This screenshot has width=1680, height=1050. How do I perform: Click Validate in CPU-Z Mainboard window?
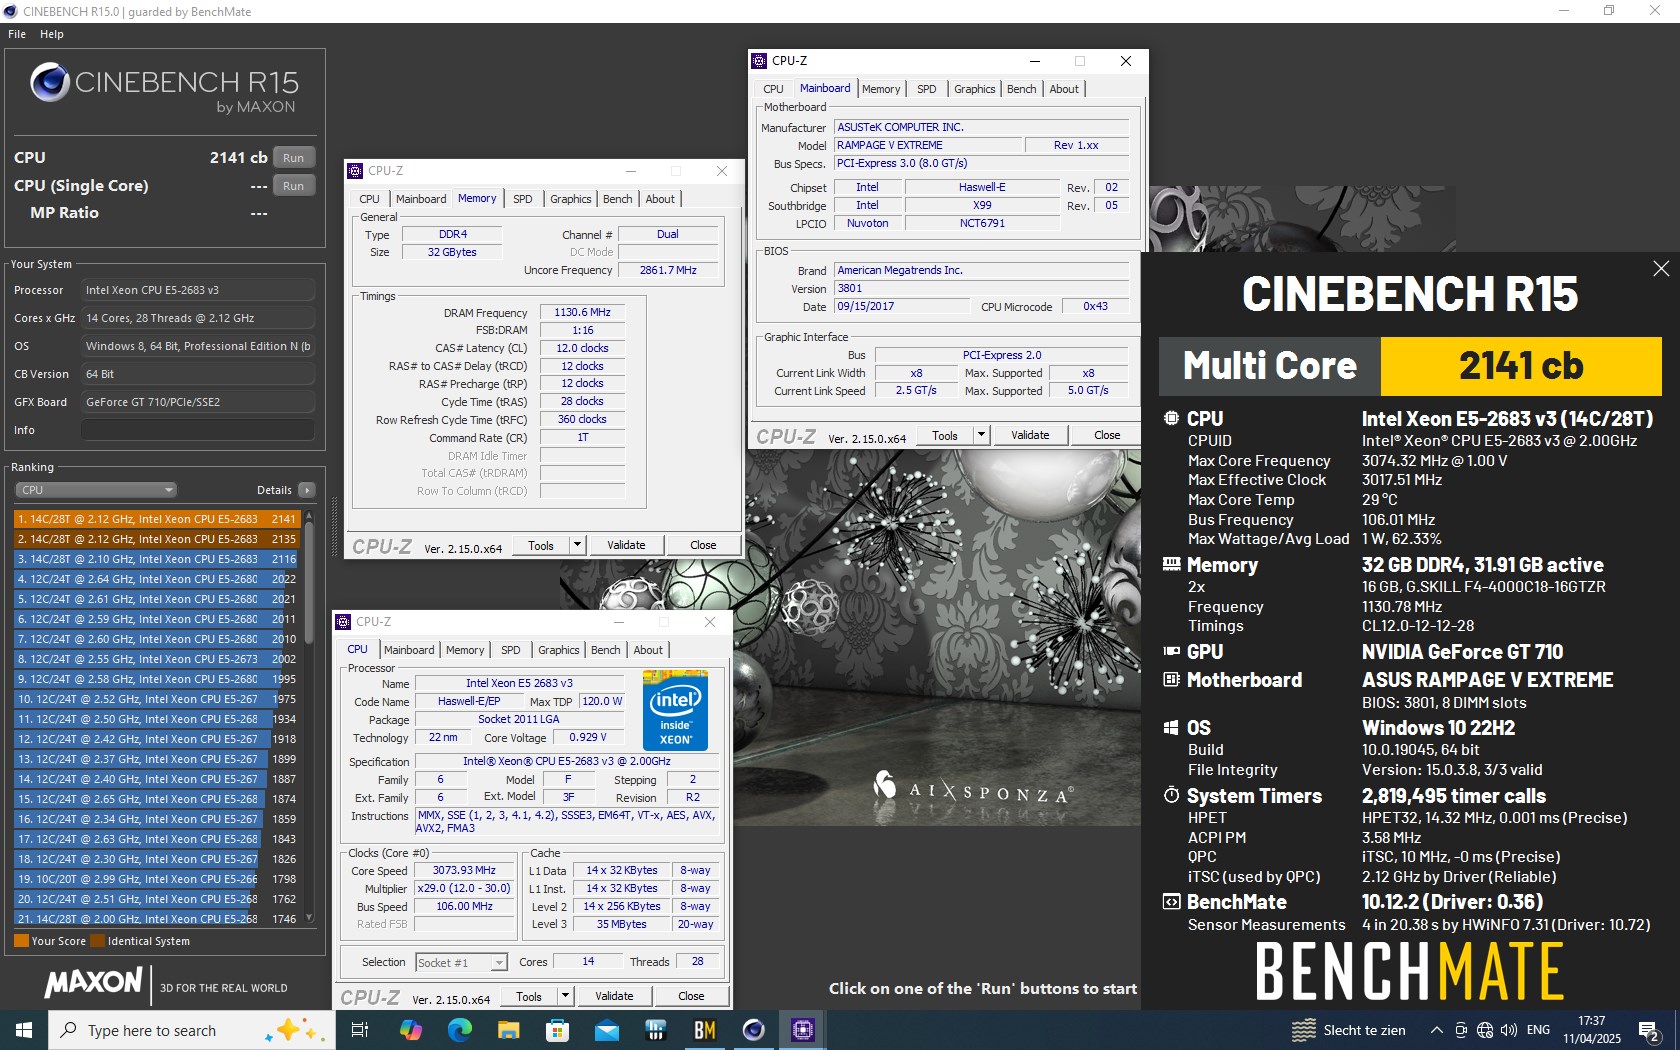pos(1030,435)
